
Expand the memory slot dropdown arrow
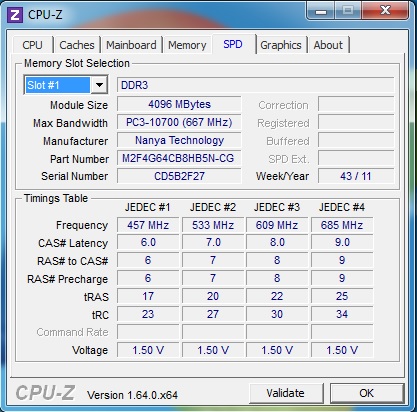point(99,85)
